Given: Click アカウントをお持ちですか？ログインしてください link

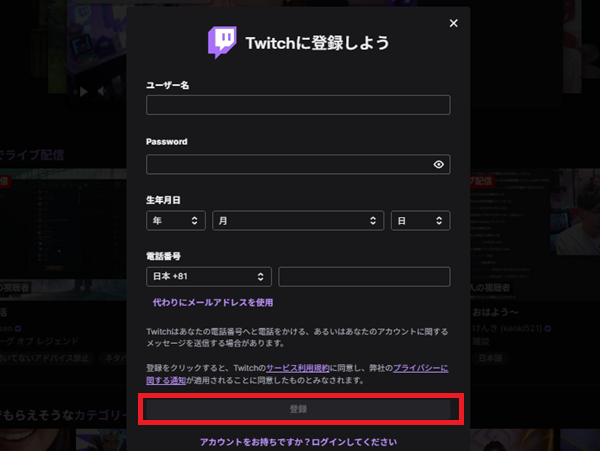Looking at the screenshot, I should pos(298,442).
